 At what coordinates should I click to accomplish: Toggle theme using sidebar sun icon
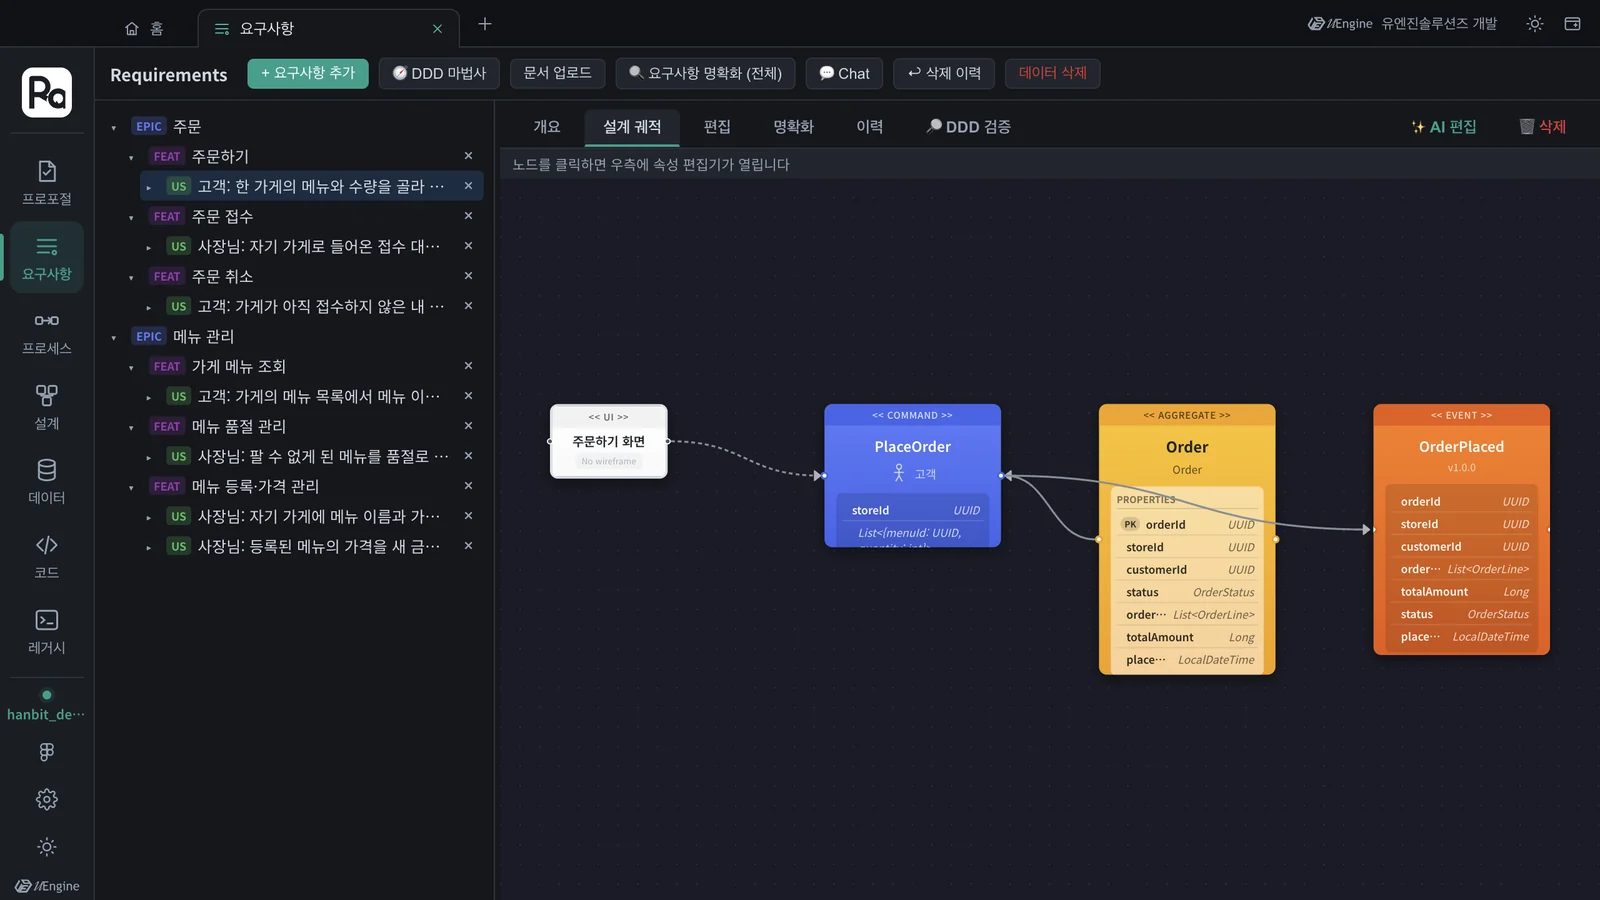point(47,847)
